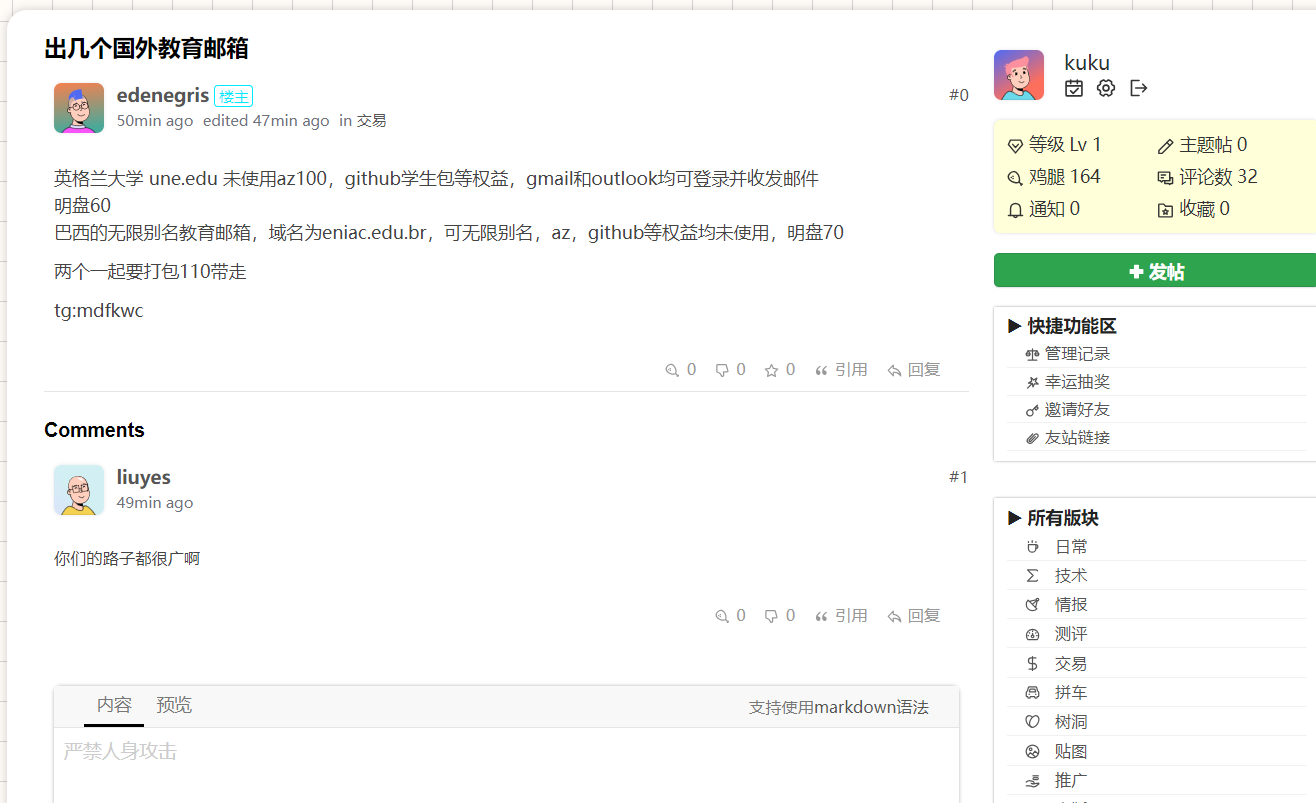Open edenegris username link
Screen dimensions: 1316x803
(163, 95)
